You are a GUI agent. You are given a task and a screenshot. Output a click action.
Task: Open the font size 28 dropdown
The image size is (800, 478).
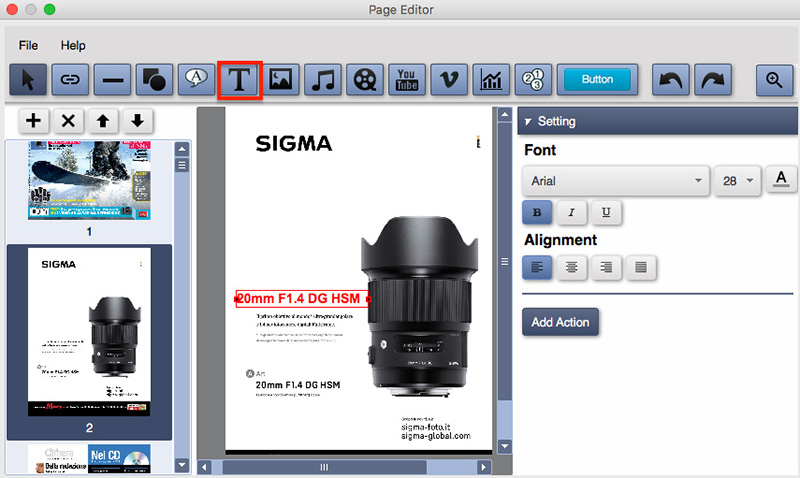(738, 181)
